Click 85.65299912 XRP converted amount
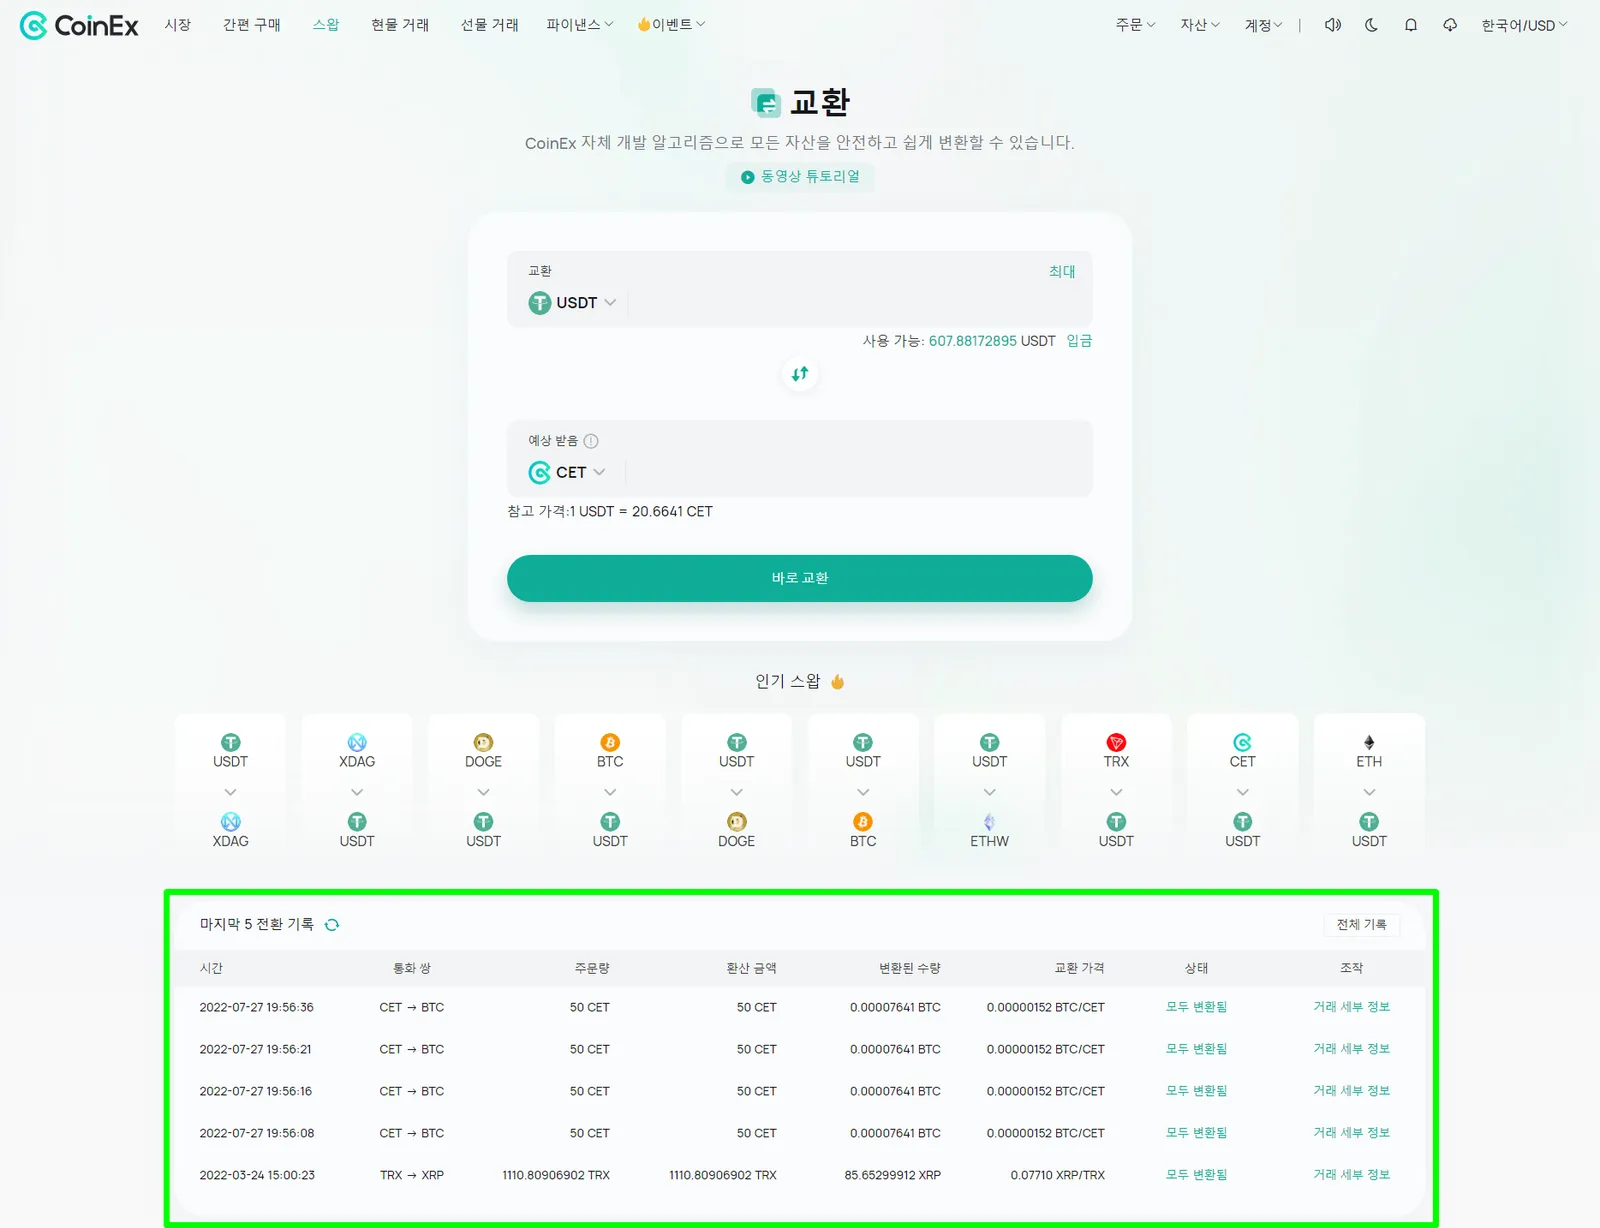 (x=892, y=1176)
